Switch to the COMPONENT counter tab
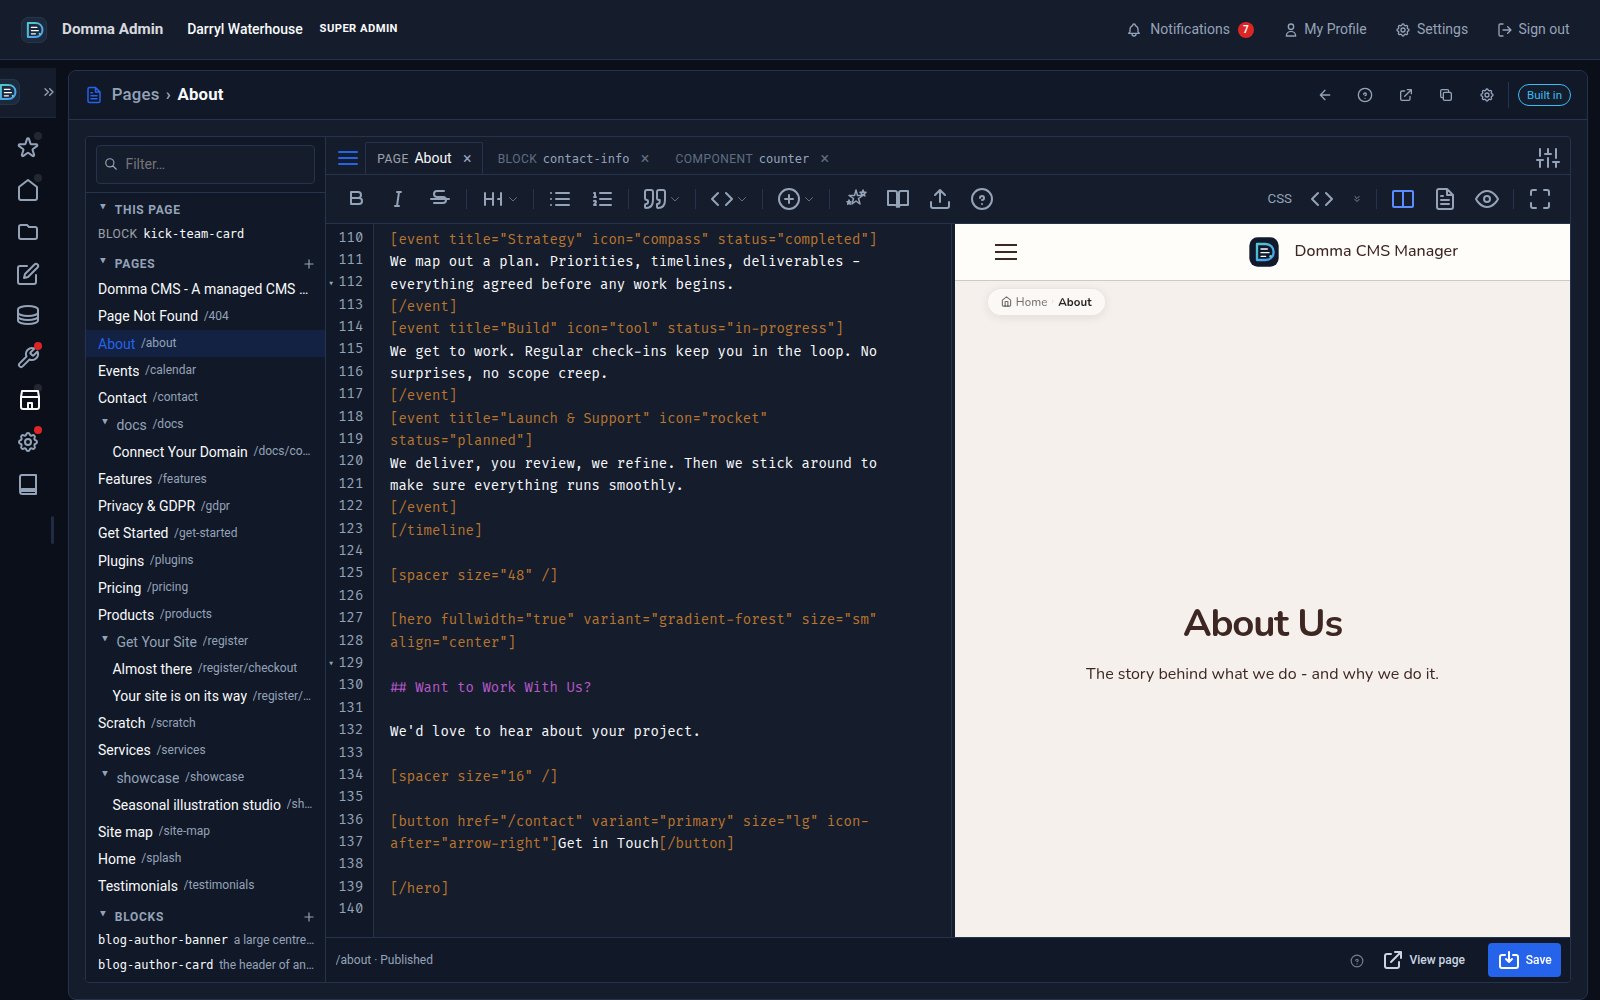The width and height of the screenshot is (1600, 1000). coord(742,158)
